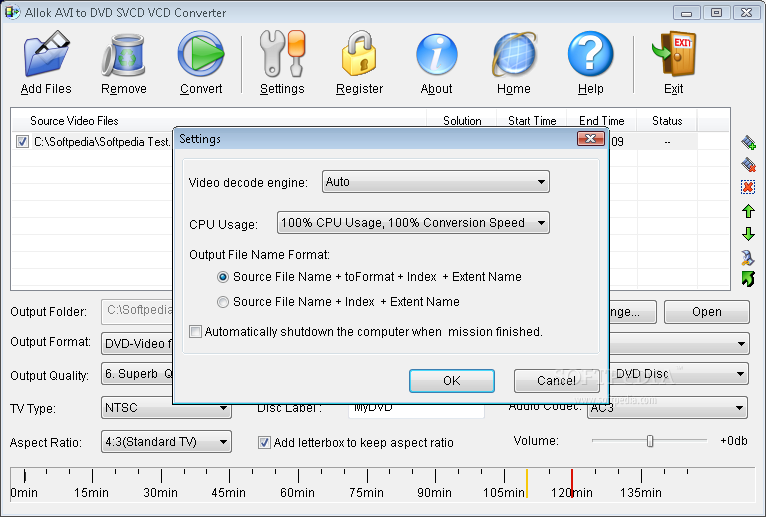This screenshot has height=517, width=766.
Task: Click the End Time column header
Action: pos(601,121)
